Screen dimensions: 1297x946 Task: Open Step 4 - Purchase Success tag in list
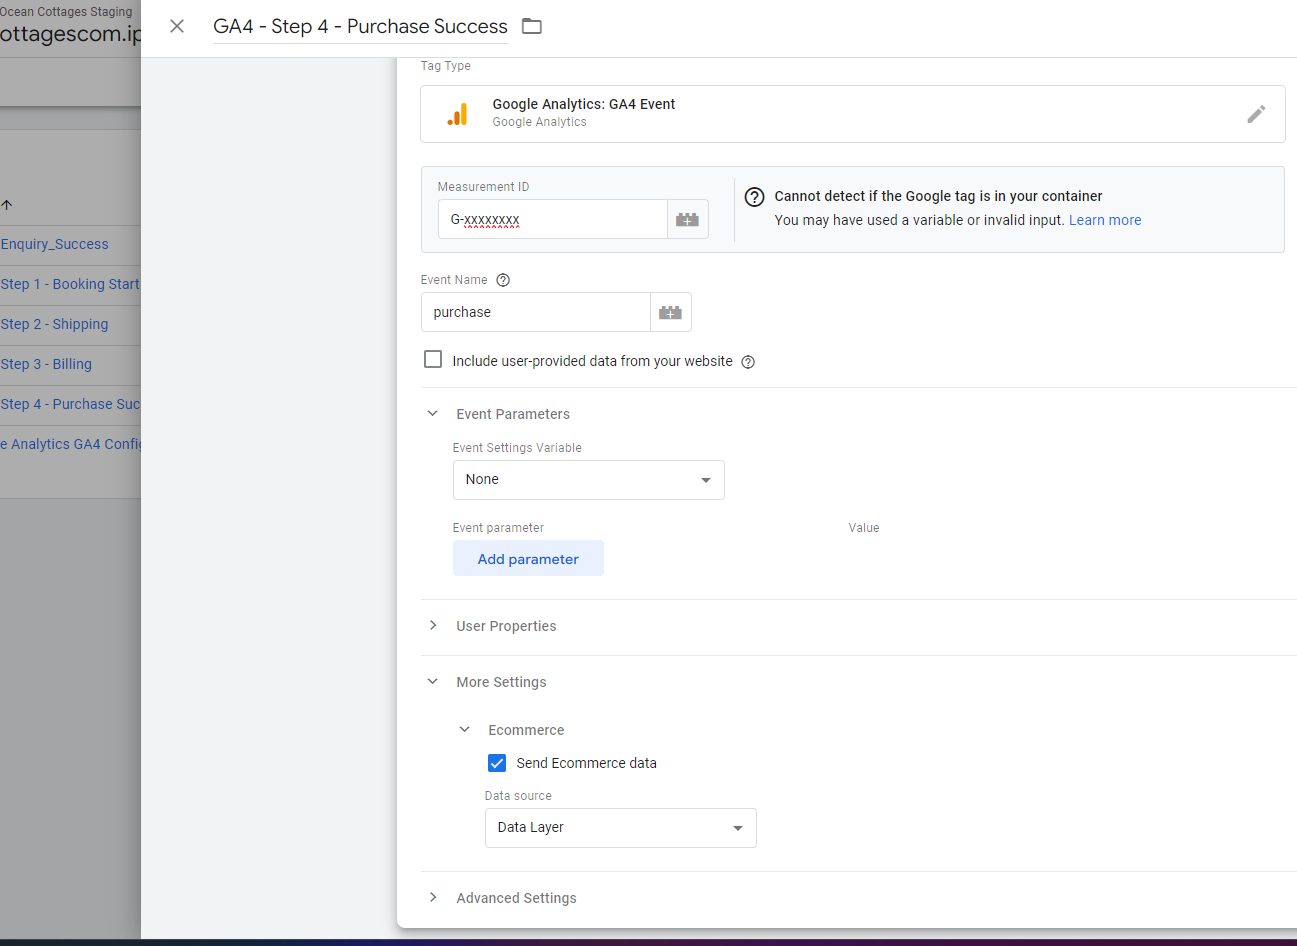point(70,404)
